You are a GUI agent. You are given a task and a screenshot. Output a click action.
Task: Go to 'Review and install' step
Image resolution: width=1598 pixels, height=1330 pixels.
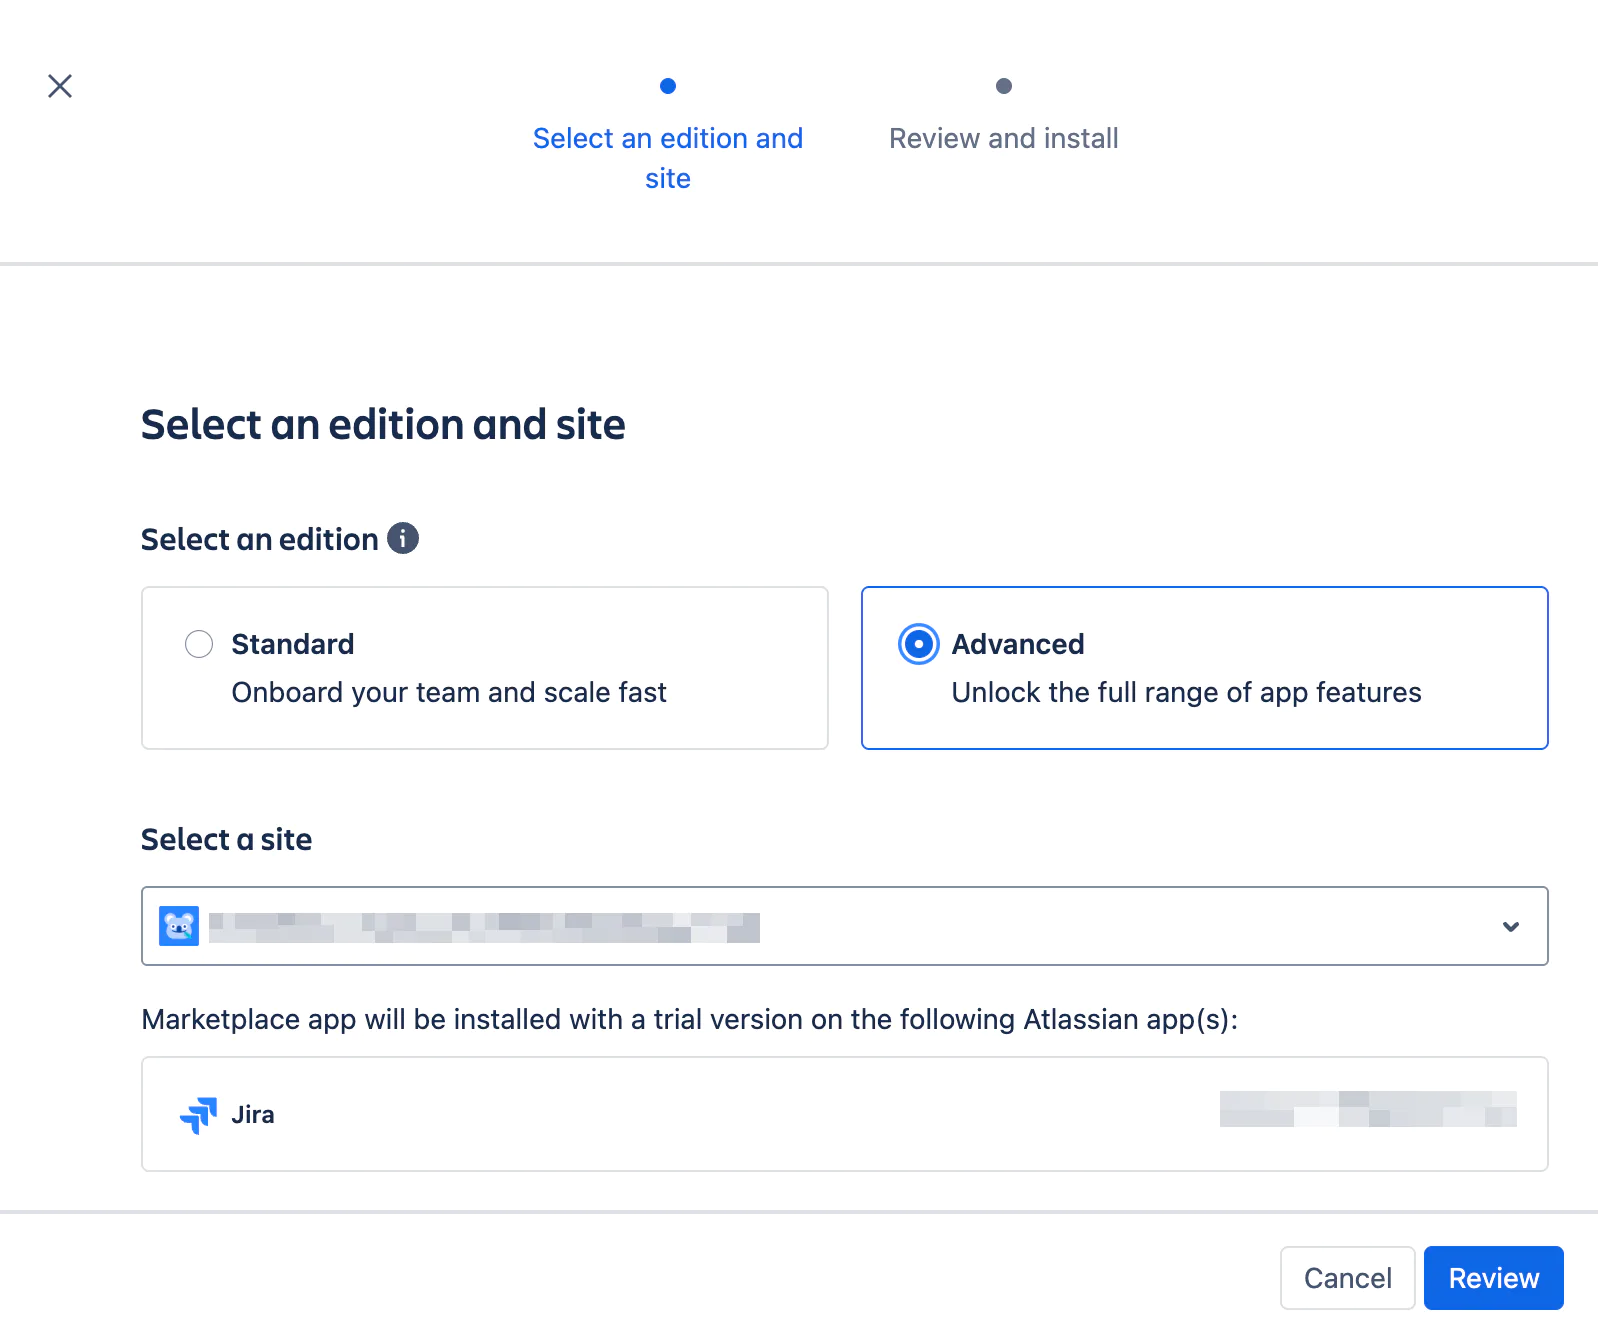pos(1004,138)
